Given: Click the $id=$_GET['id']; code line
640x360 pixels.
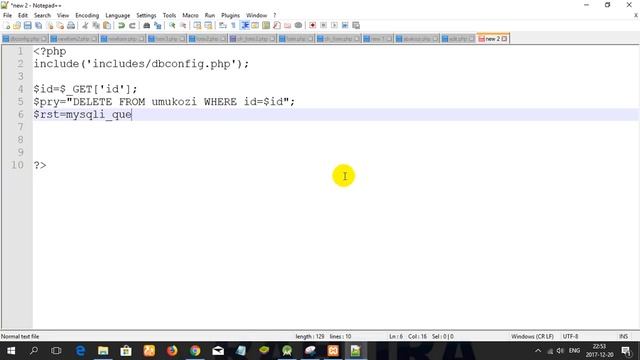Looking at the screenshot, I should (x=86, y=89).
